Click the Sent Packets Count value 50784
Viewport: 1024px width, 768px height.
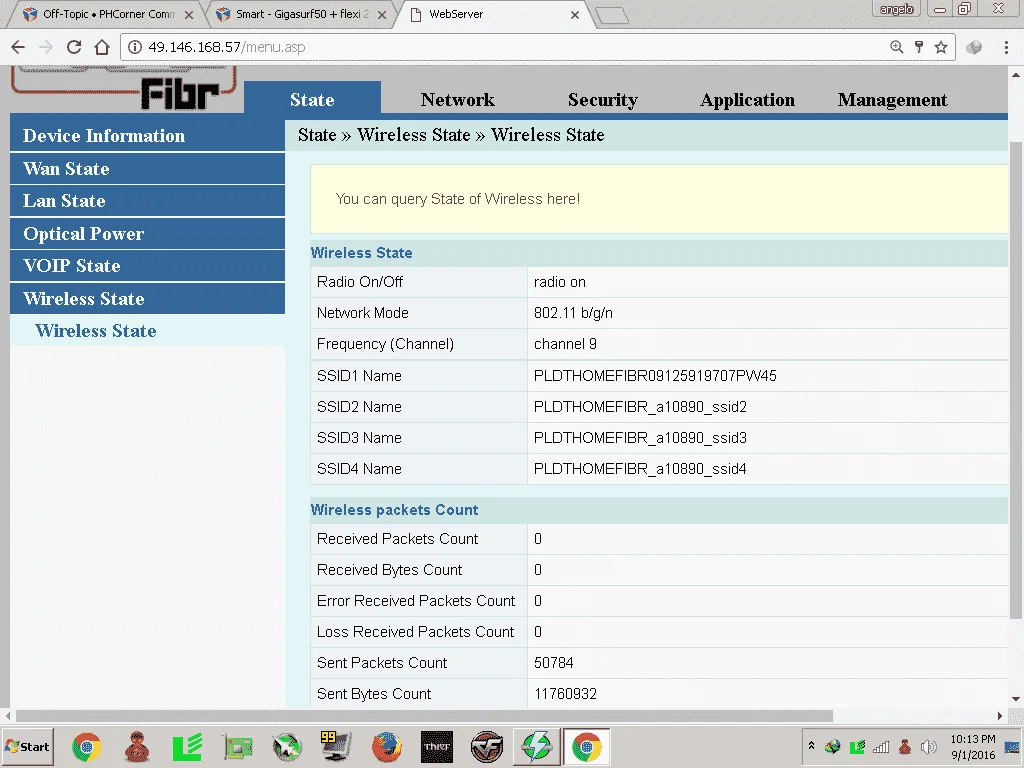(553, 663)
